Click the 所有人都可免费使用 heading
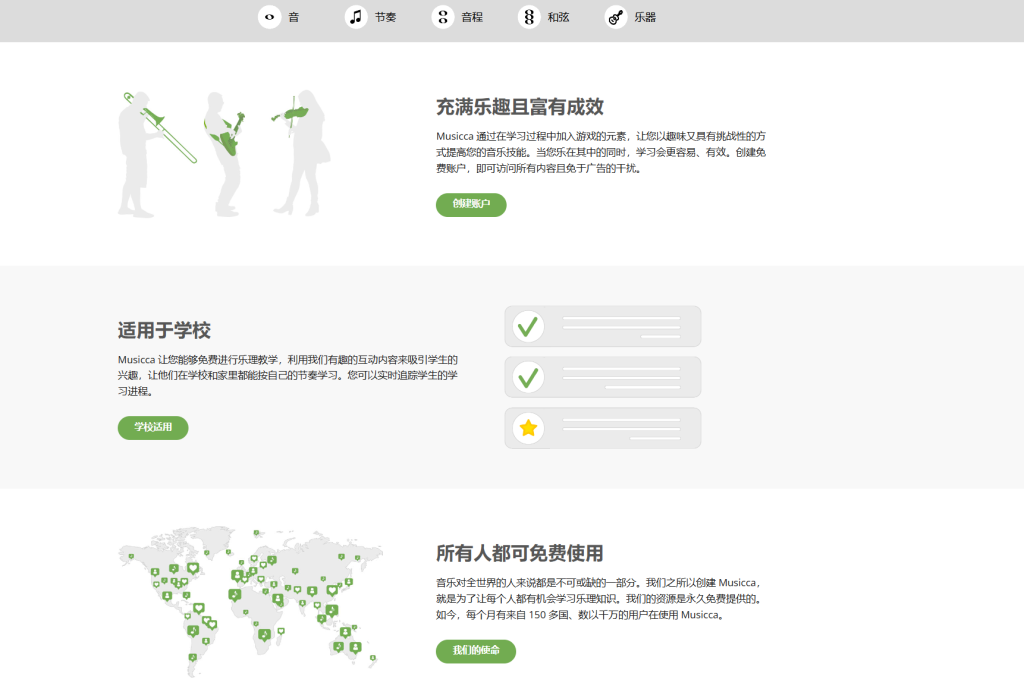The height and width of the screenshot is (692, 1024). point(519,553)
